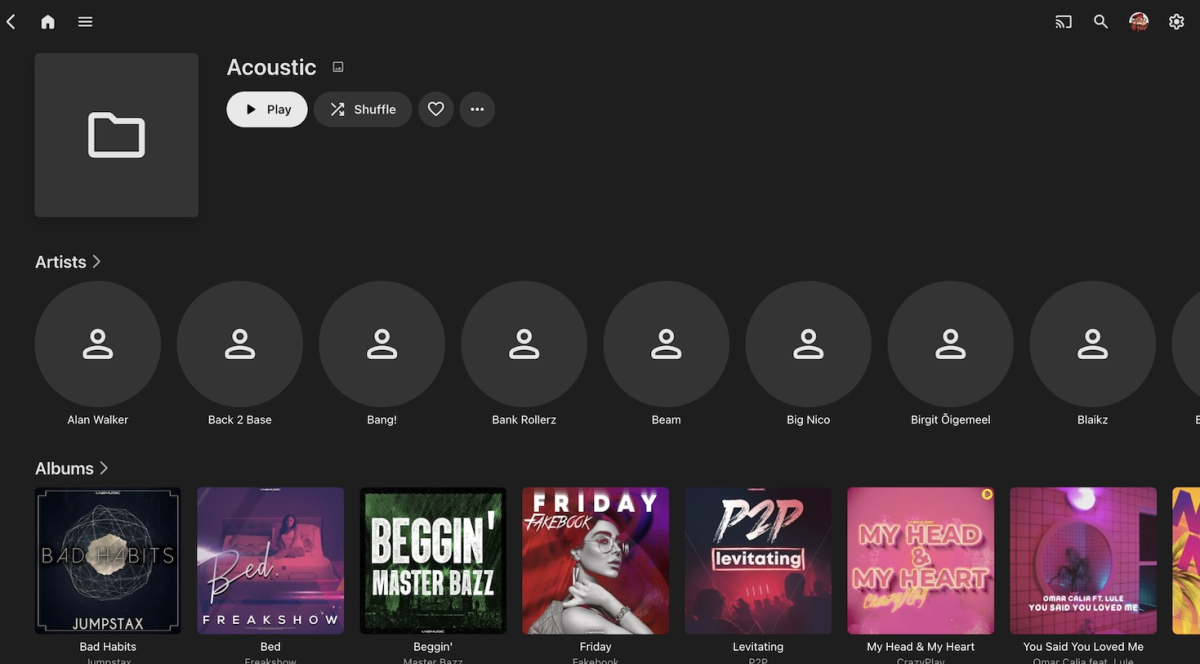
Task: Open the search magnifier icon
Action: click(1100, 21)
